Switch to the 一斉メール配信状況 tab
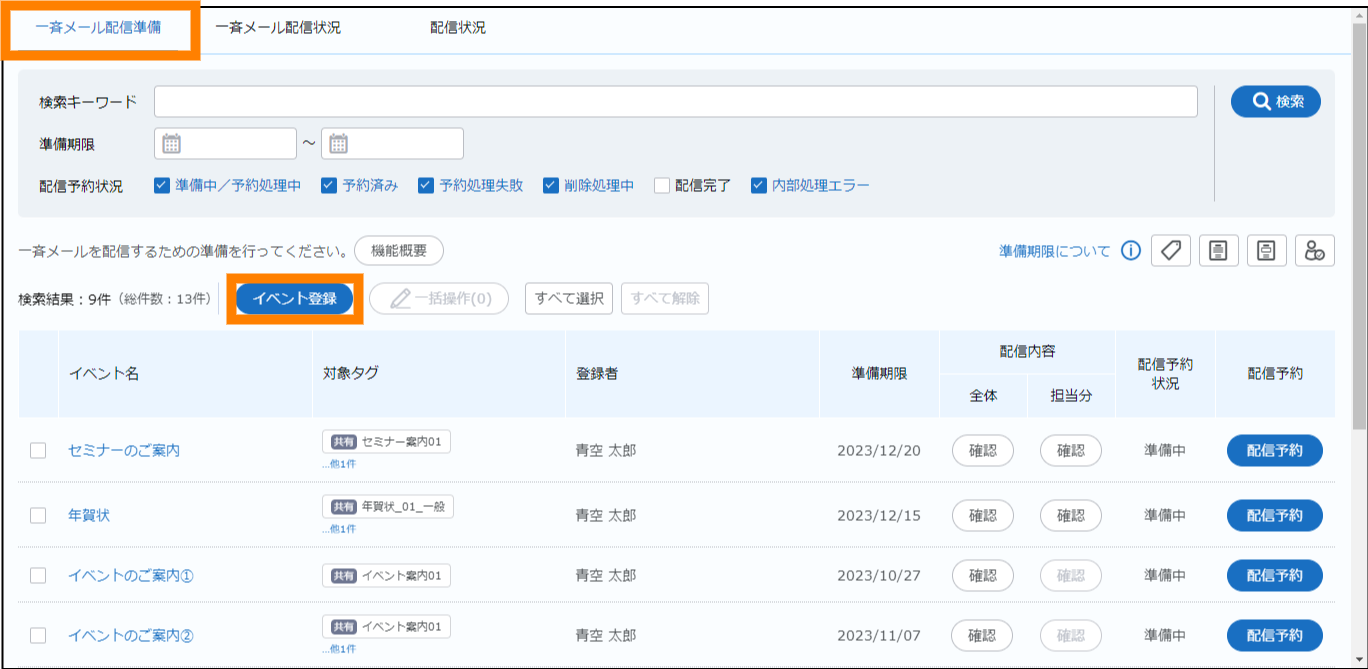 278,28
